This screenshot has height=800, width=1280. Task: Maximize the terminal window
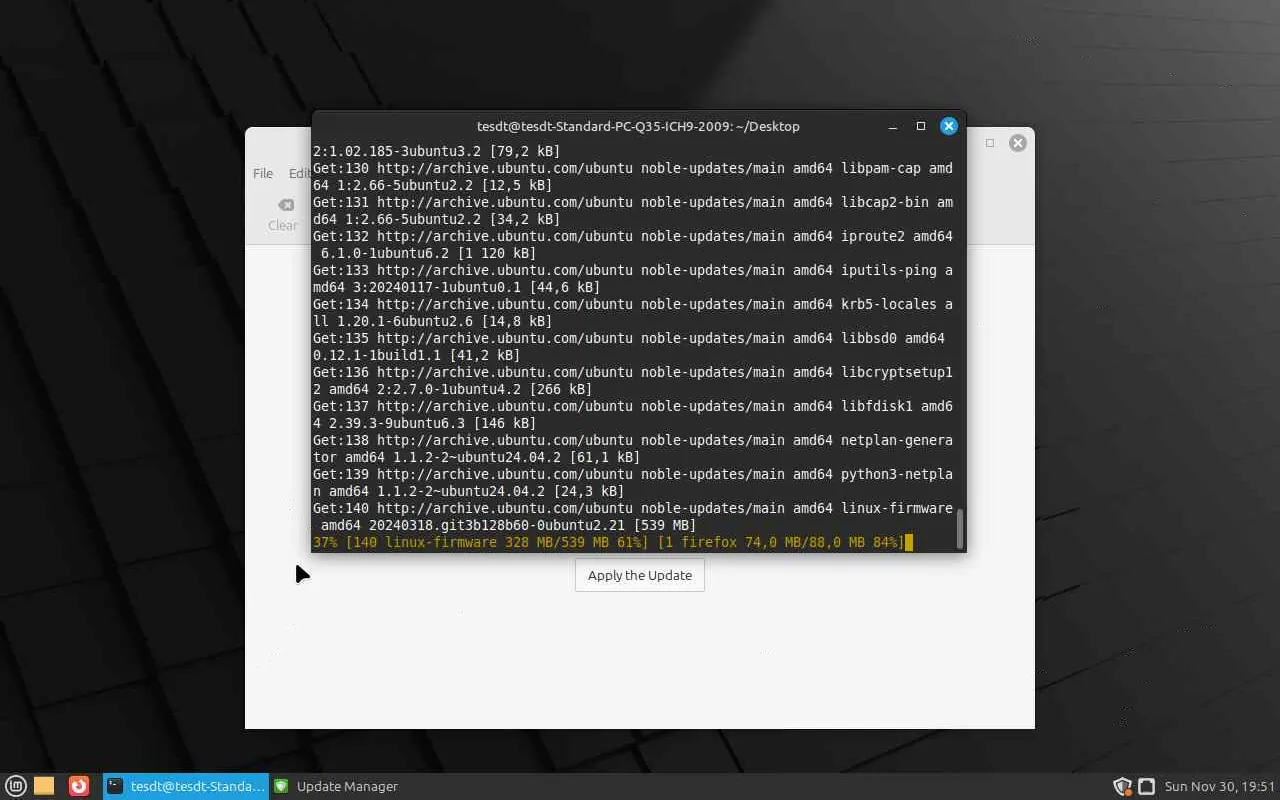(921, 126)
